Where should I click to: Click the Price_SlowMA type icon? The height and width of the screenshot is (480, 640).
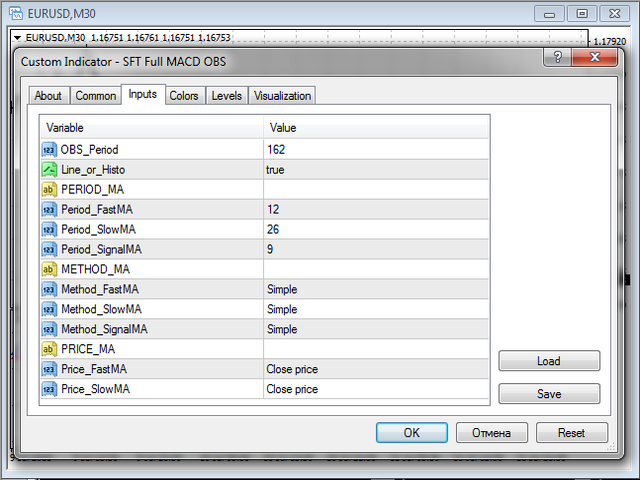(x=49, y=389)
